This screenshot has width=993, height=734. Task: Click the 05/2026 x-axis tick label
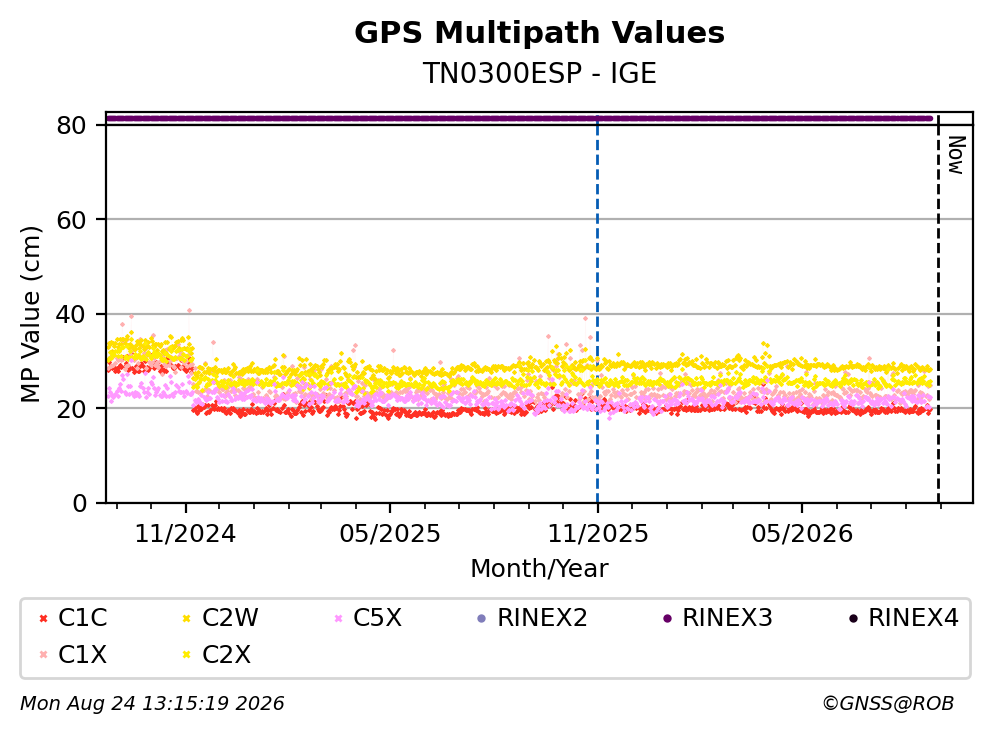(x=802, y=534)
